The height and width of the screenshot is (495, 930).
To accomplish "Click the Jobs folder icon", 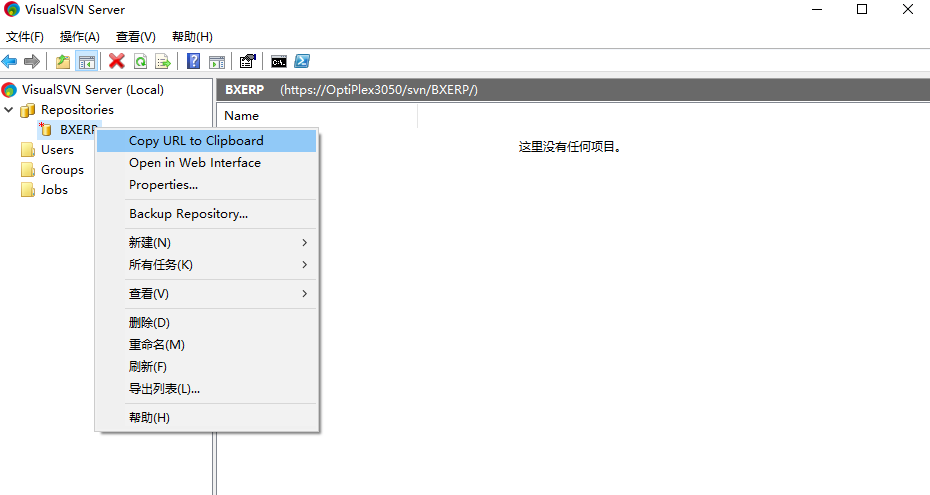I will 28,190.
